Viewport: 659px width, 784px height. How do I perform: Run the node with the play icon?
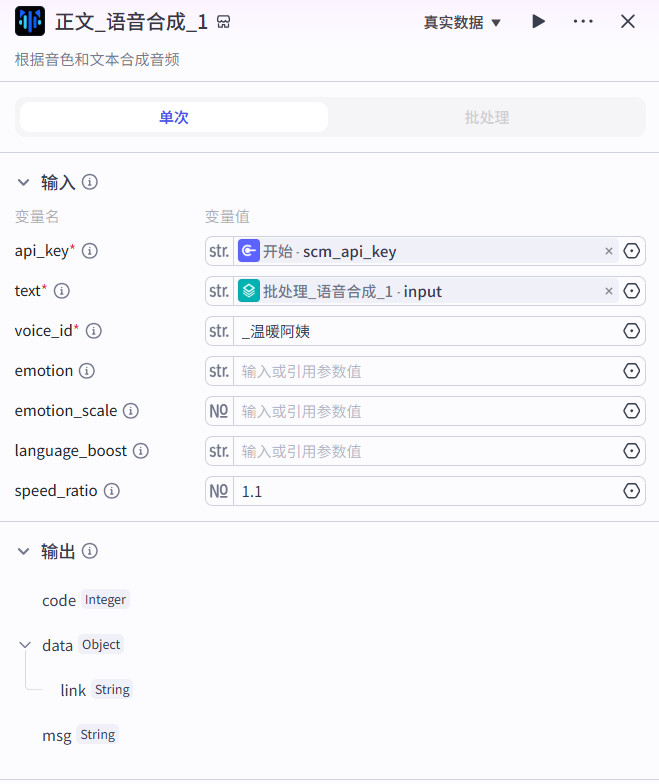tap(539, 21)
